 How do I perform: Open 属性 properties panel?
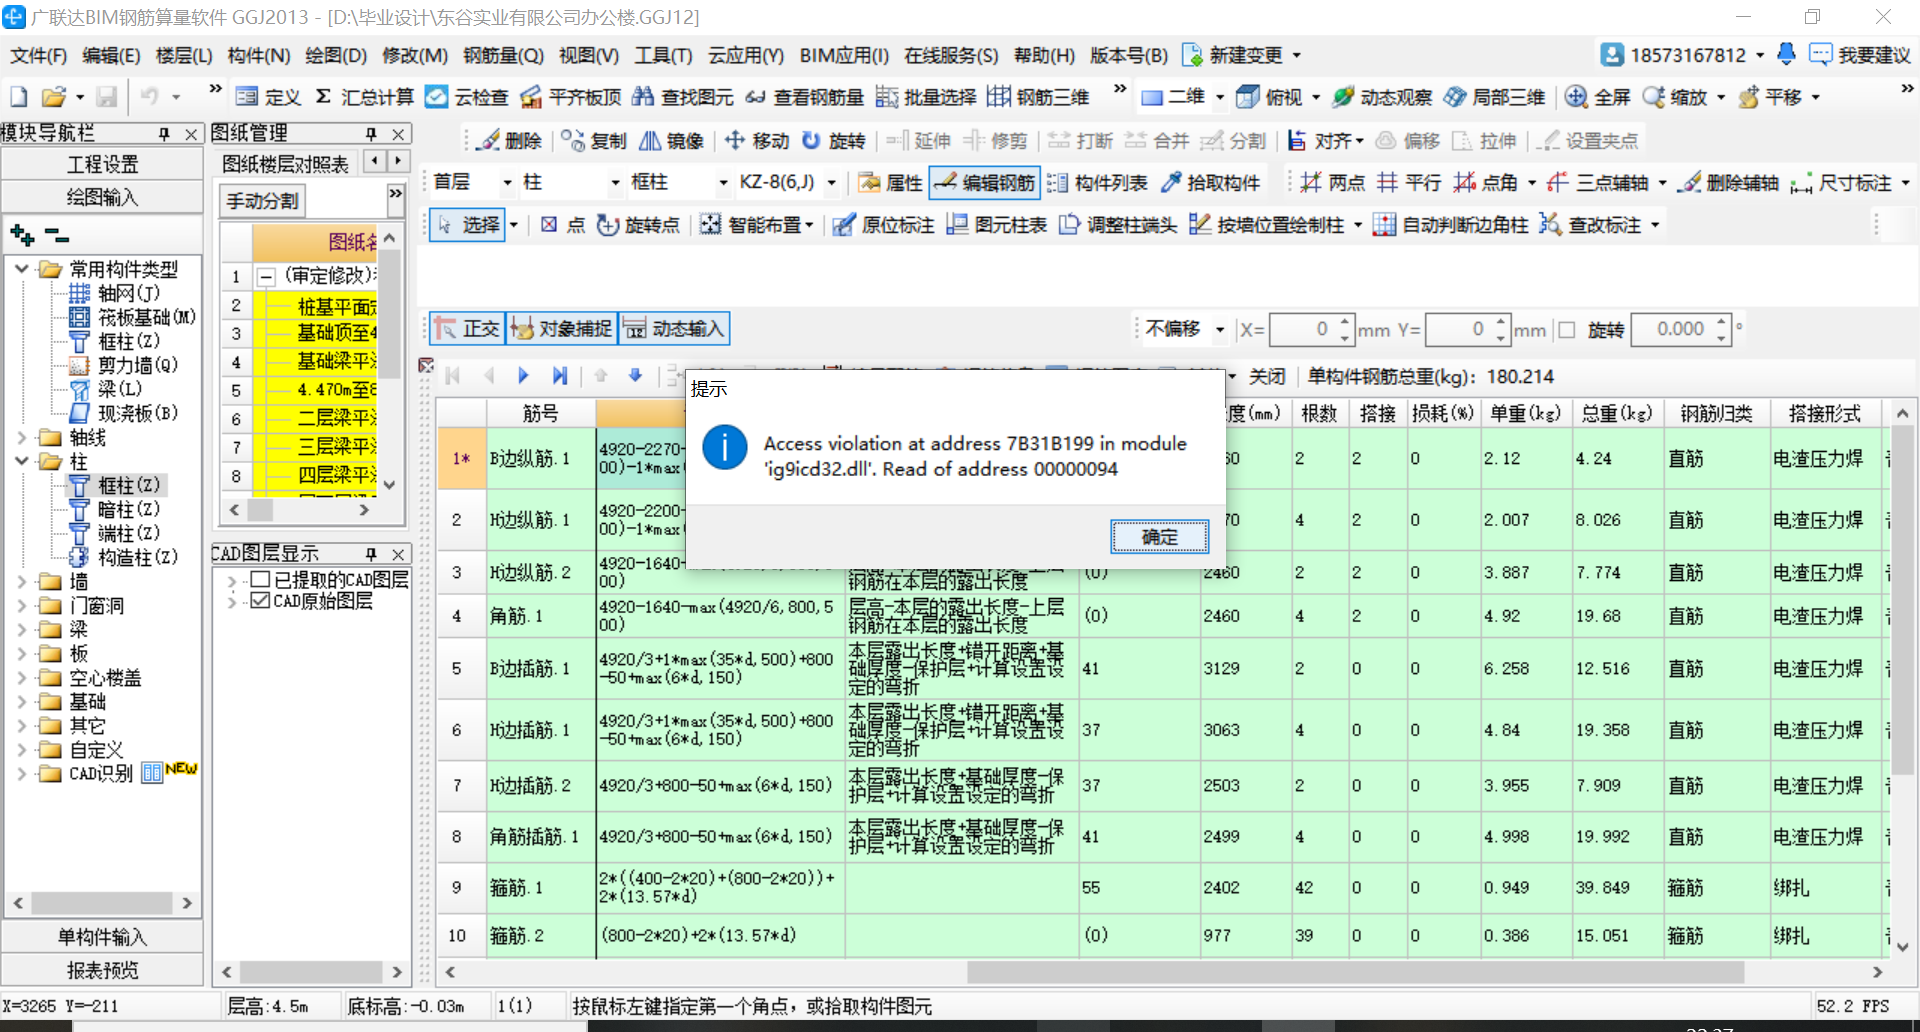890,183
